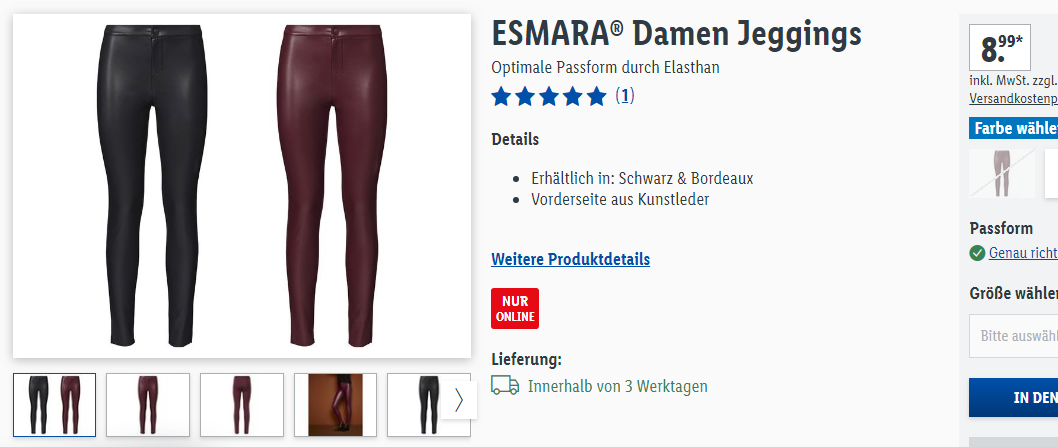Screen dimensions: 1058x447
Task: Click the fifth blue rating star
Action: 596,97
